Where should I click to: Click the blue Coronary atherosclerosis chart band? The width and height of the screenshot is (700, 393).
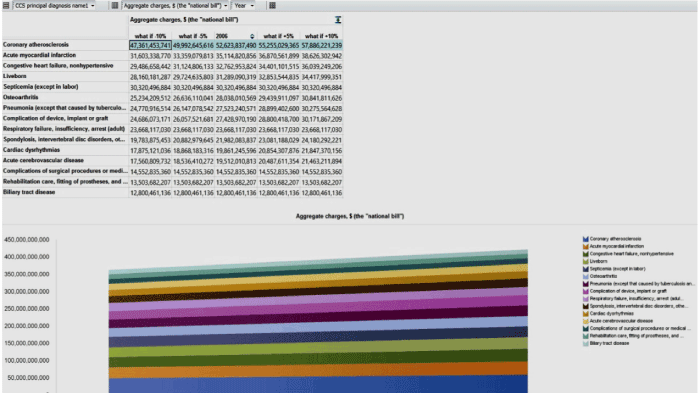318,385
